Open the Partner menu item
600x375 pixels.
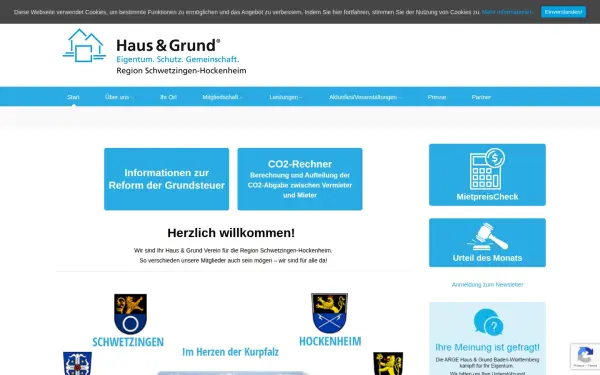pyautogui.click(x=481, y=97)
